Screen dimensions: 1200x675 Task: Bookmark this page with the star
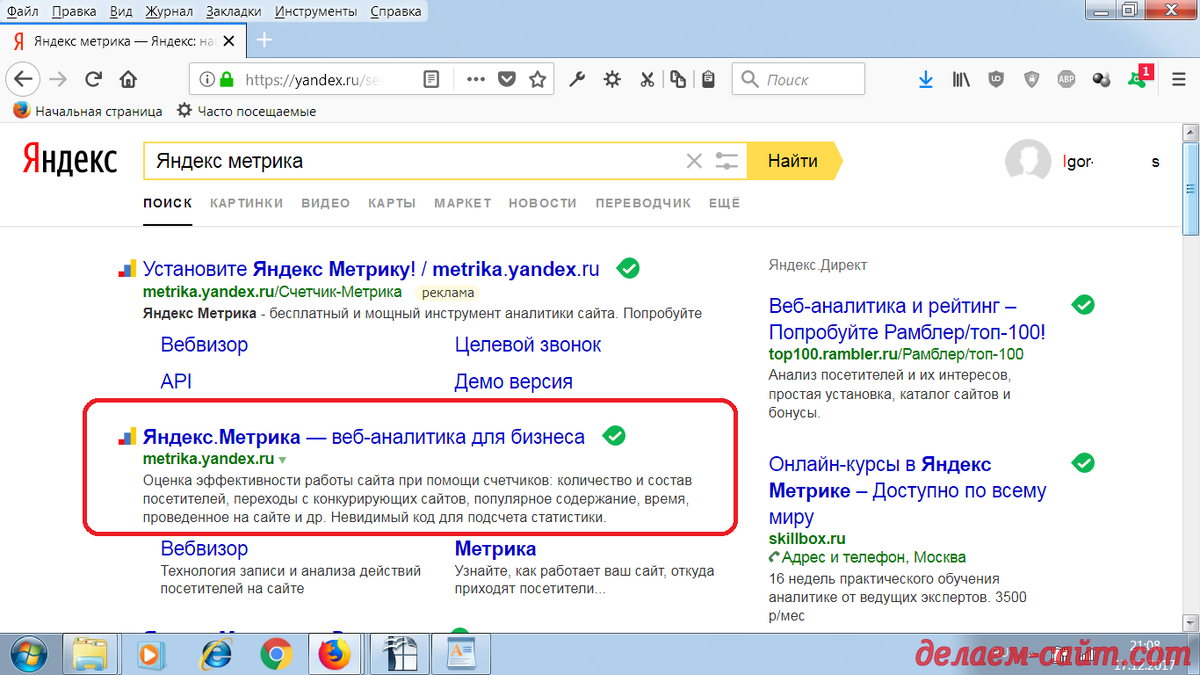tap(538, 79)
